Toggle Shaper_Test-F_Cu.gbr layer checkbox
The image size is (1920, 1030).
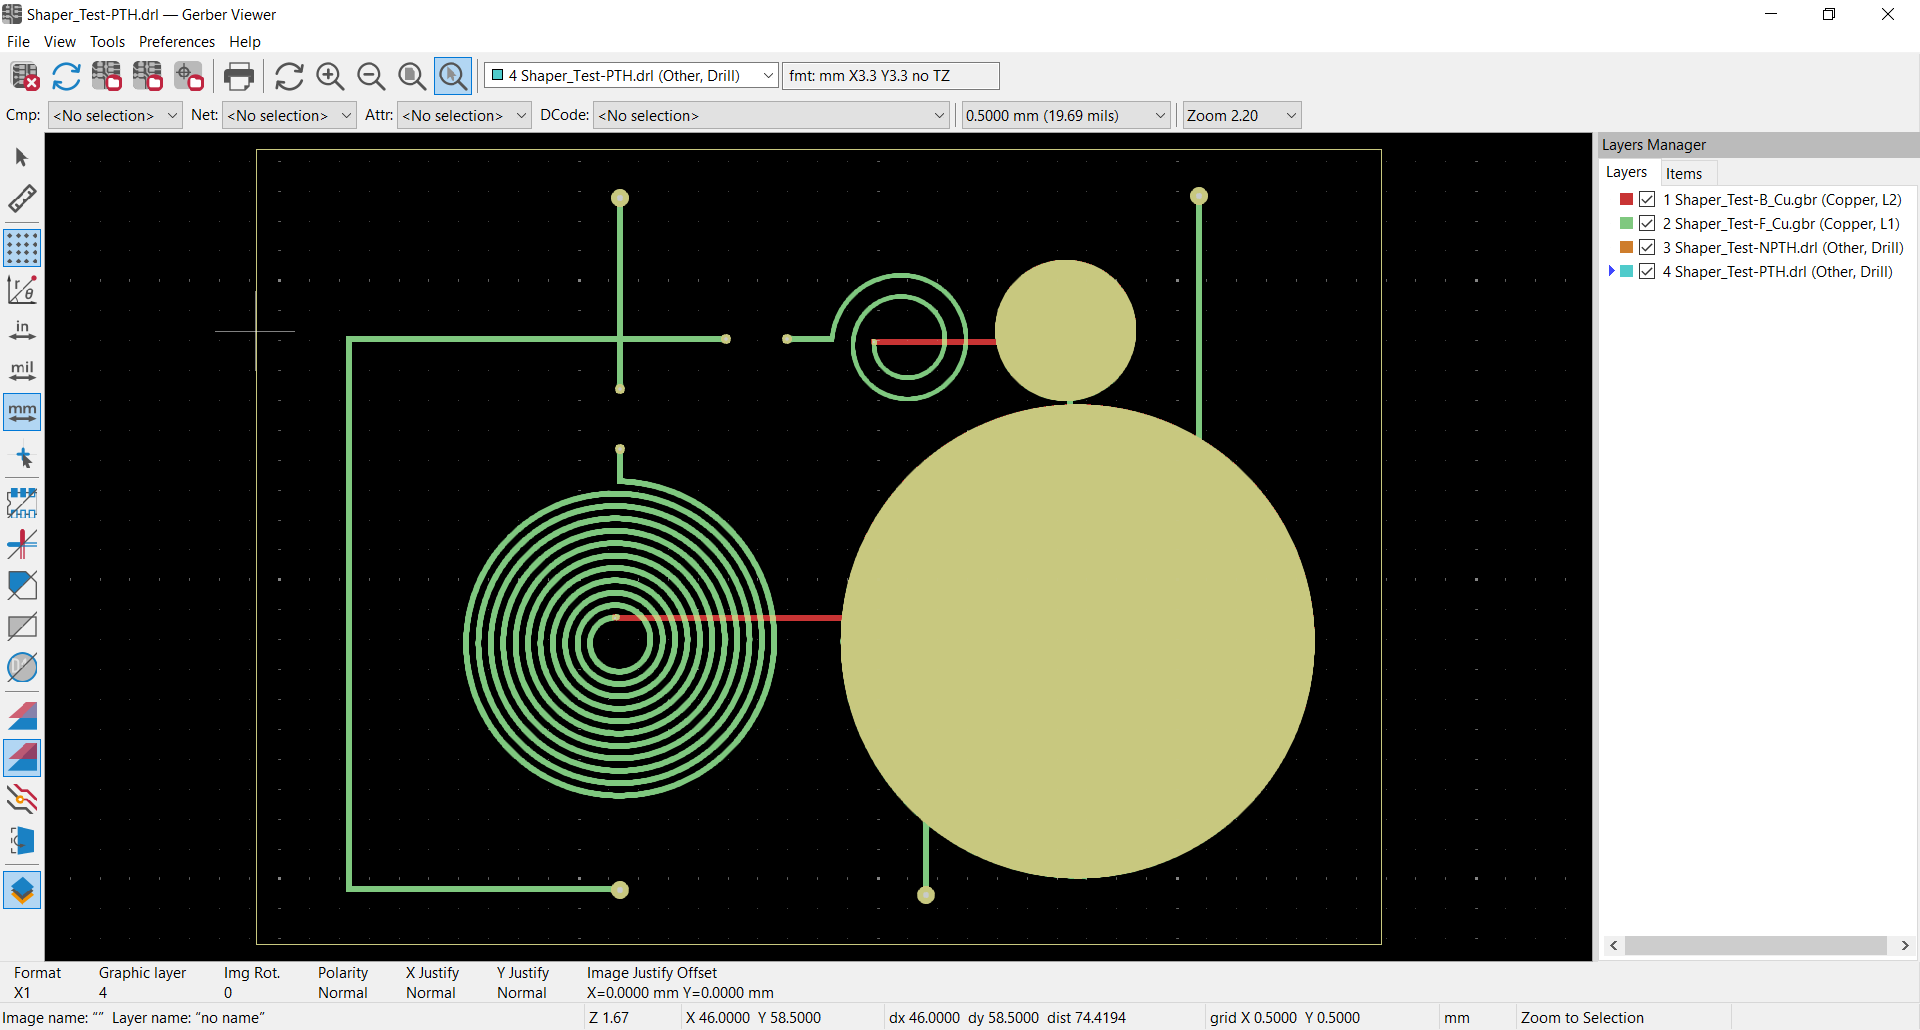point(1647,224)
